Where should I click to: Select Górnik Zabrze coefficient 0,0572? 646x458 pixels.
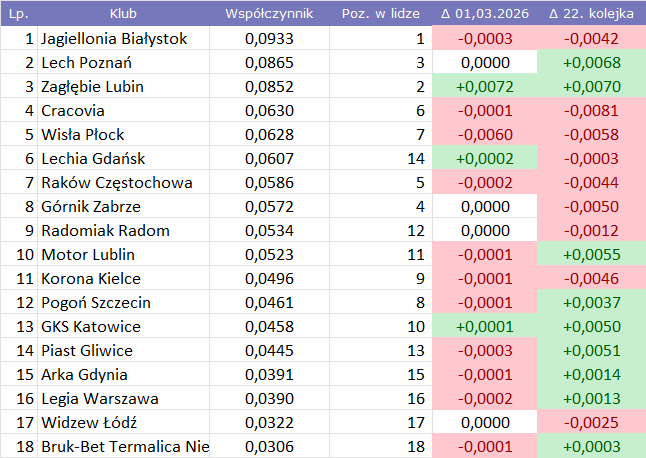[x=269, y=207]
